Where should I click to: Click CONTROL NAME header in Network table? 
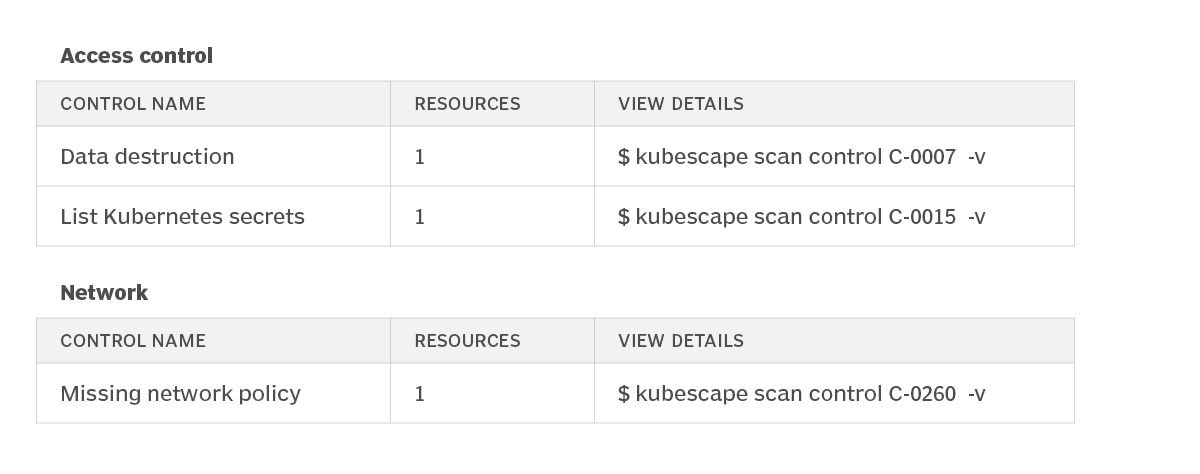click(133, 341)
